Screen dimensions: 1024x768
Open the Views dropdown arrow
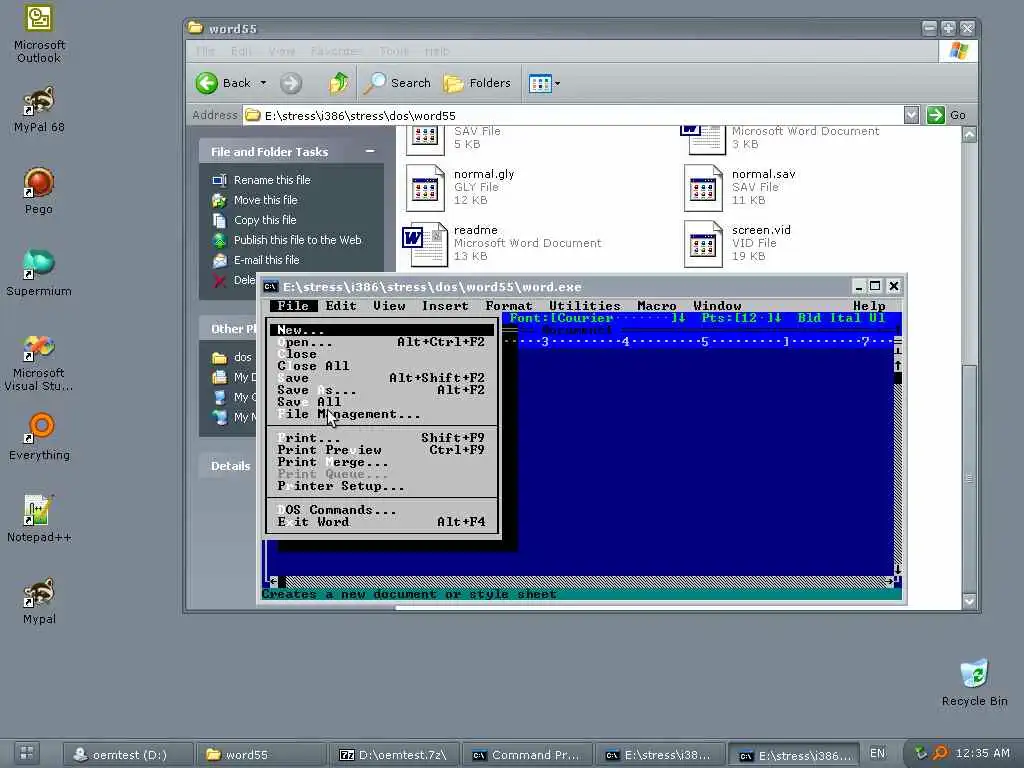pyautogui.click(x=557, y=84)
